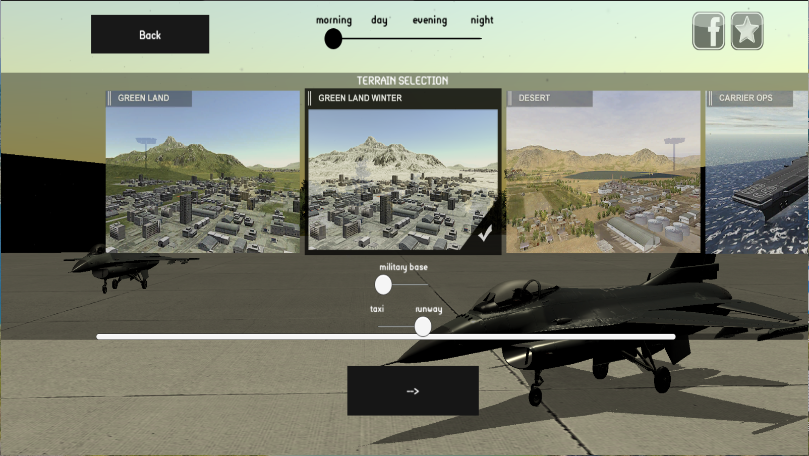Open the Facebook page icon
The image size is (809, 456).
point(709,31)
